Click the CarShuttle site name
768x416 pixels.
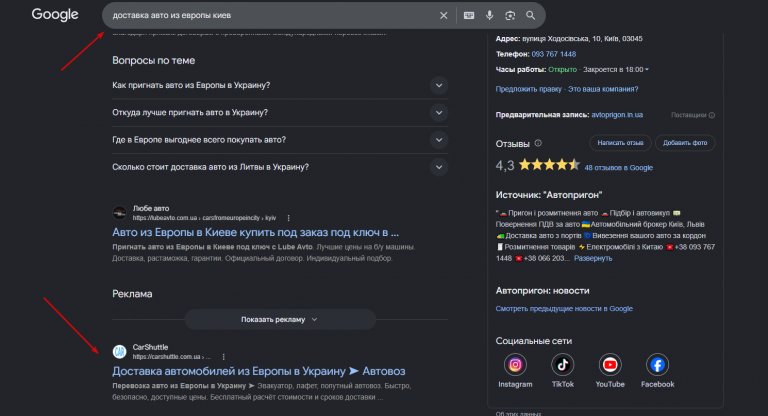pos(150,347)
